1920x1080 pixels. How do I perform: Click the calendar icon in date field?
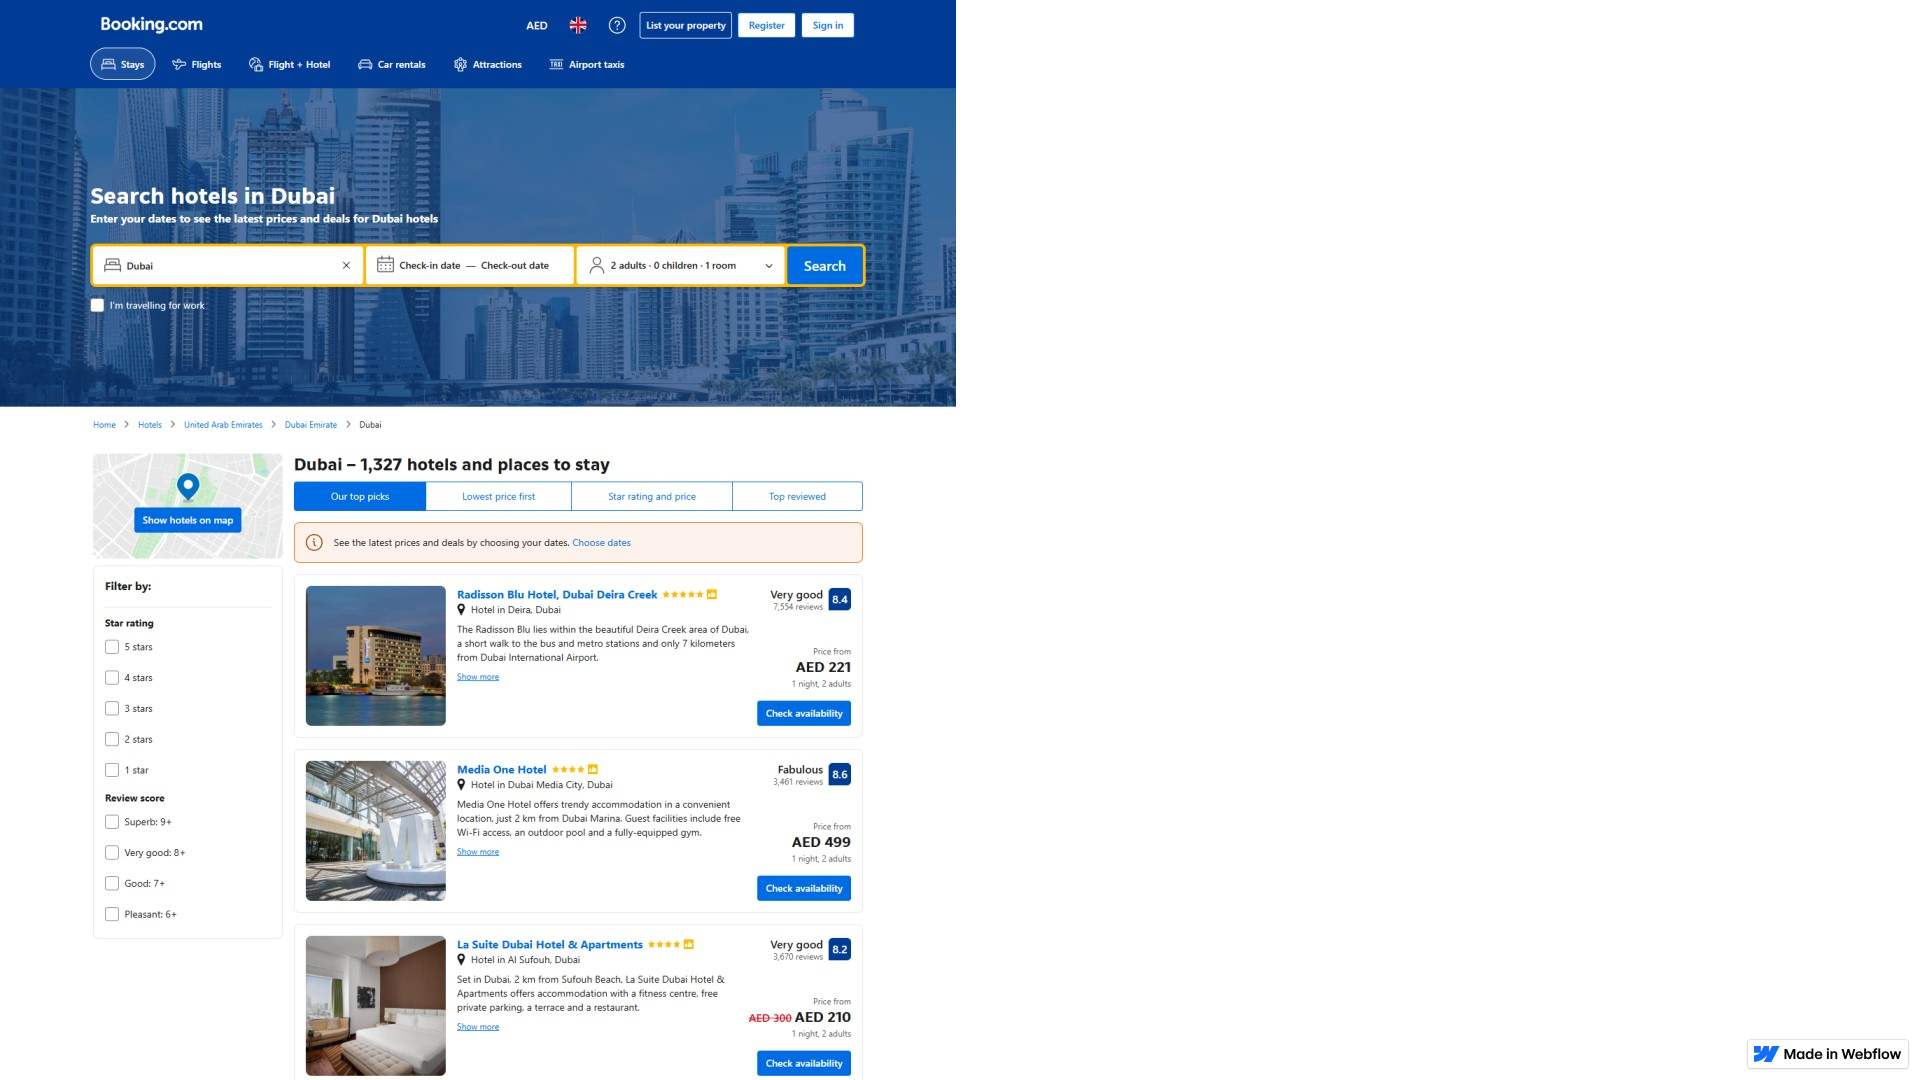385,265
